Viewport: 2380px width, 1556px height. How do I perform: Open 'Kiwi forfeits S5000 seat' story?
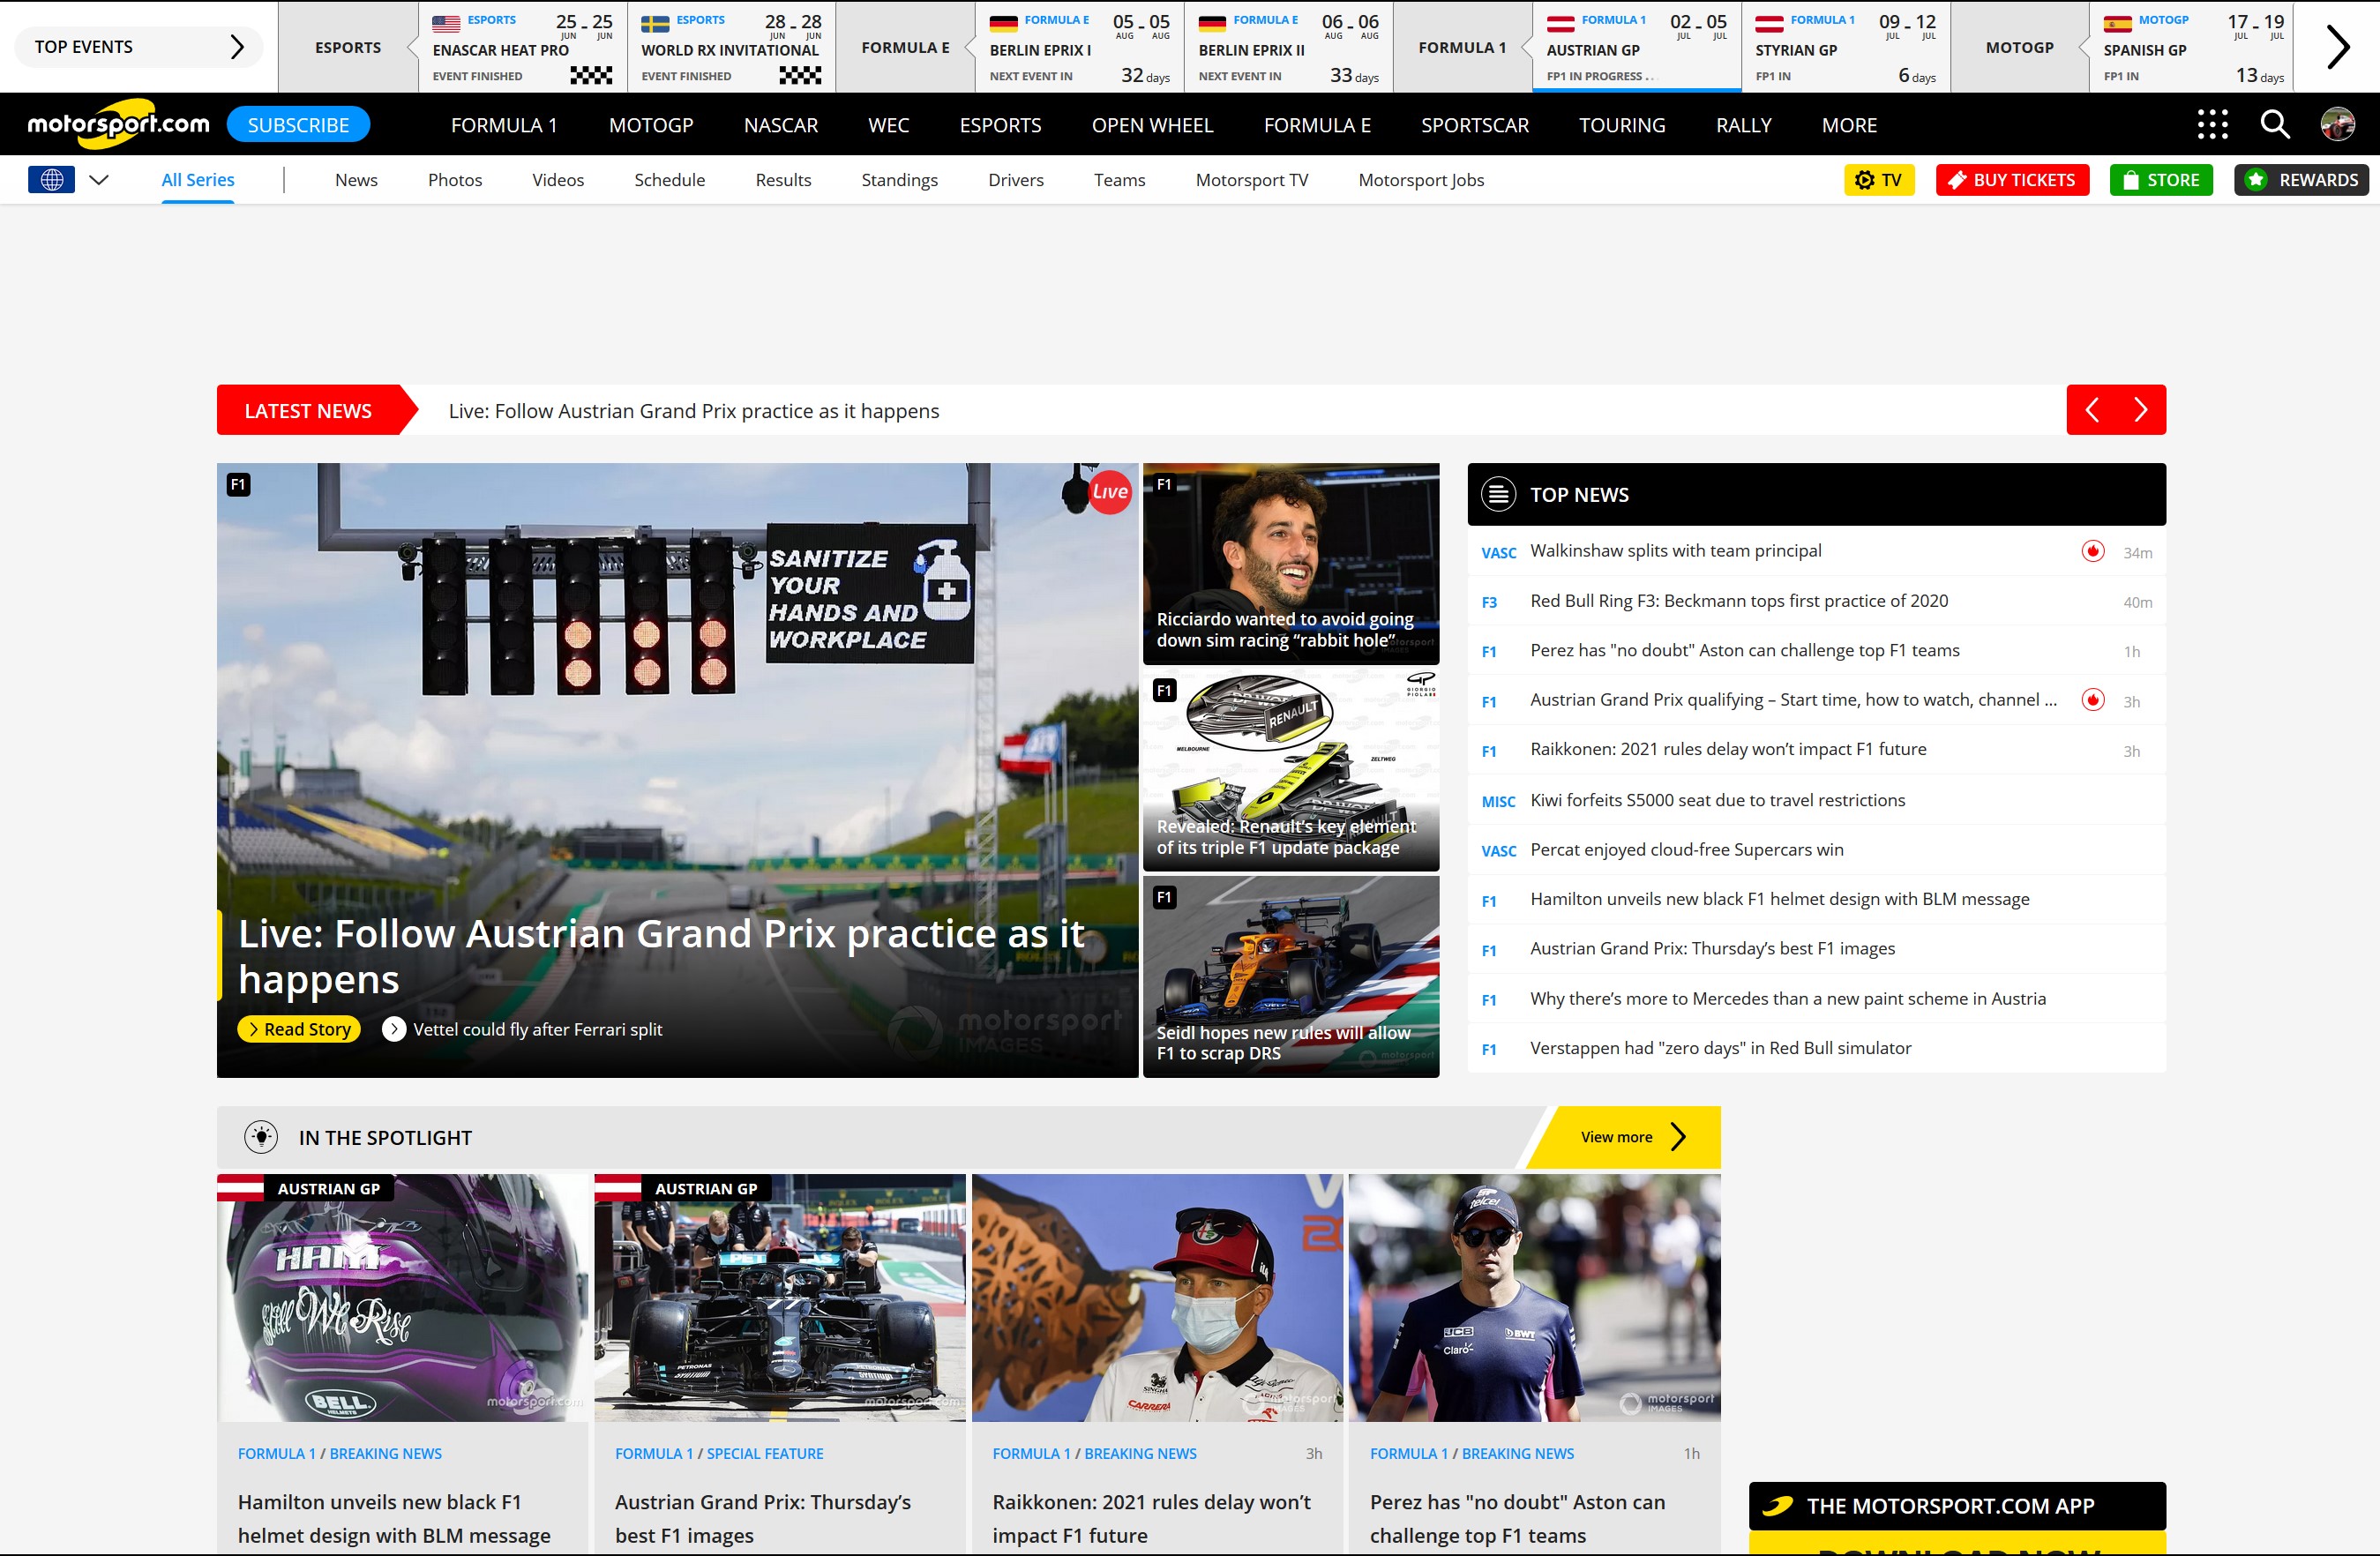pyautogui.click(x=1717, y=800)
